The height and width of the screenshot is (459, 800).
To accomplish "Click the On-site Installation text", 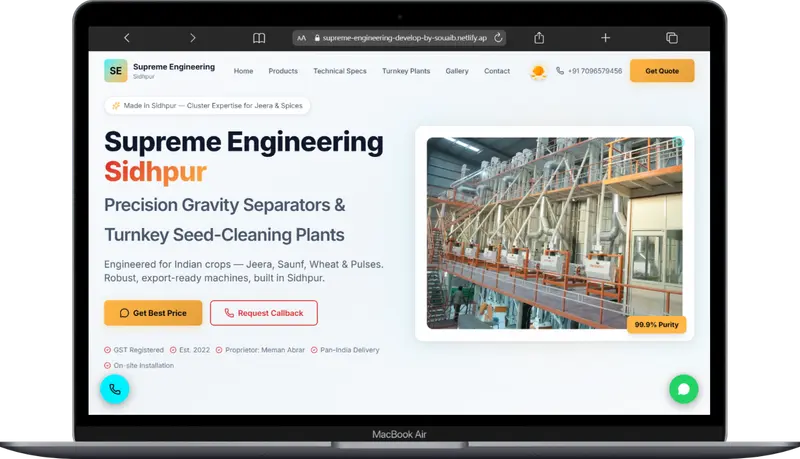I will click(x=144, y=365).
